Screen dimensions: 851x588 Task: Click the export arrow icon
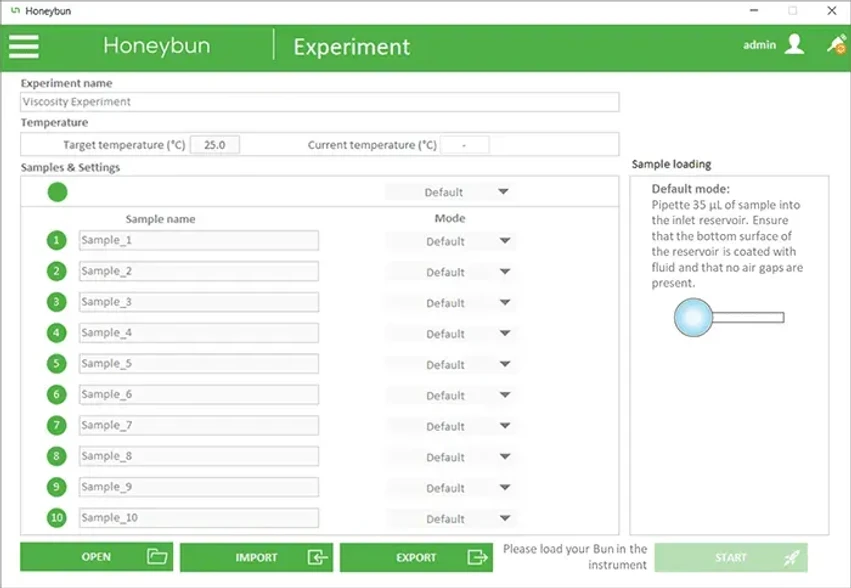(477, 557)
